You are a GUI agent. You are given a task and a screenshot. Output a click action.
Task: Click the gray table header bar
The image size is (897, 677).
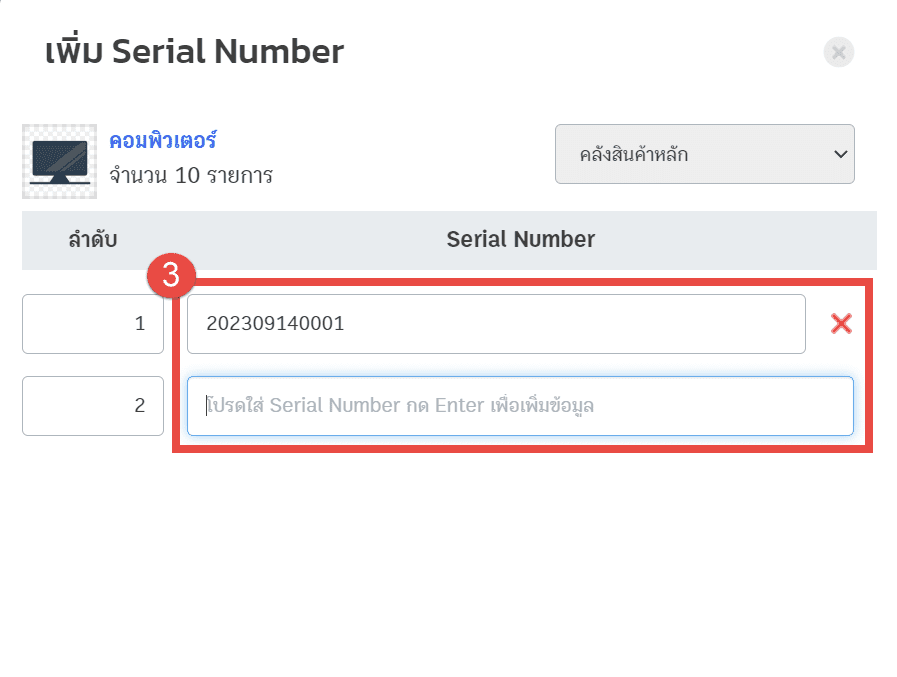[x=449, y=240]
